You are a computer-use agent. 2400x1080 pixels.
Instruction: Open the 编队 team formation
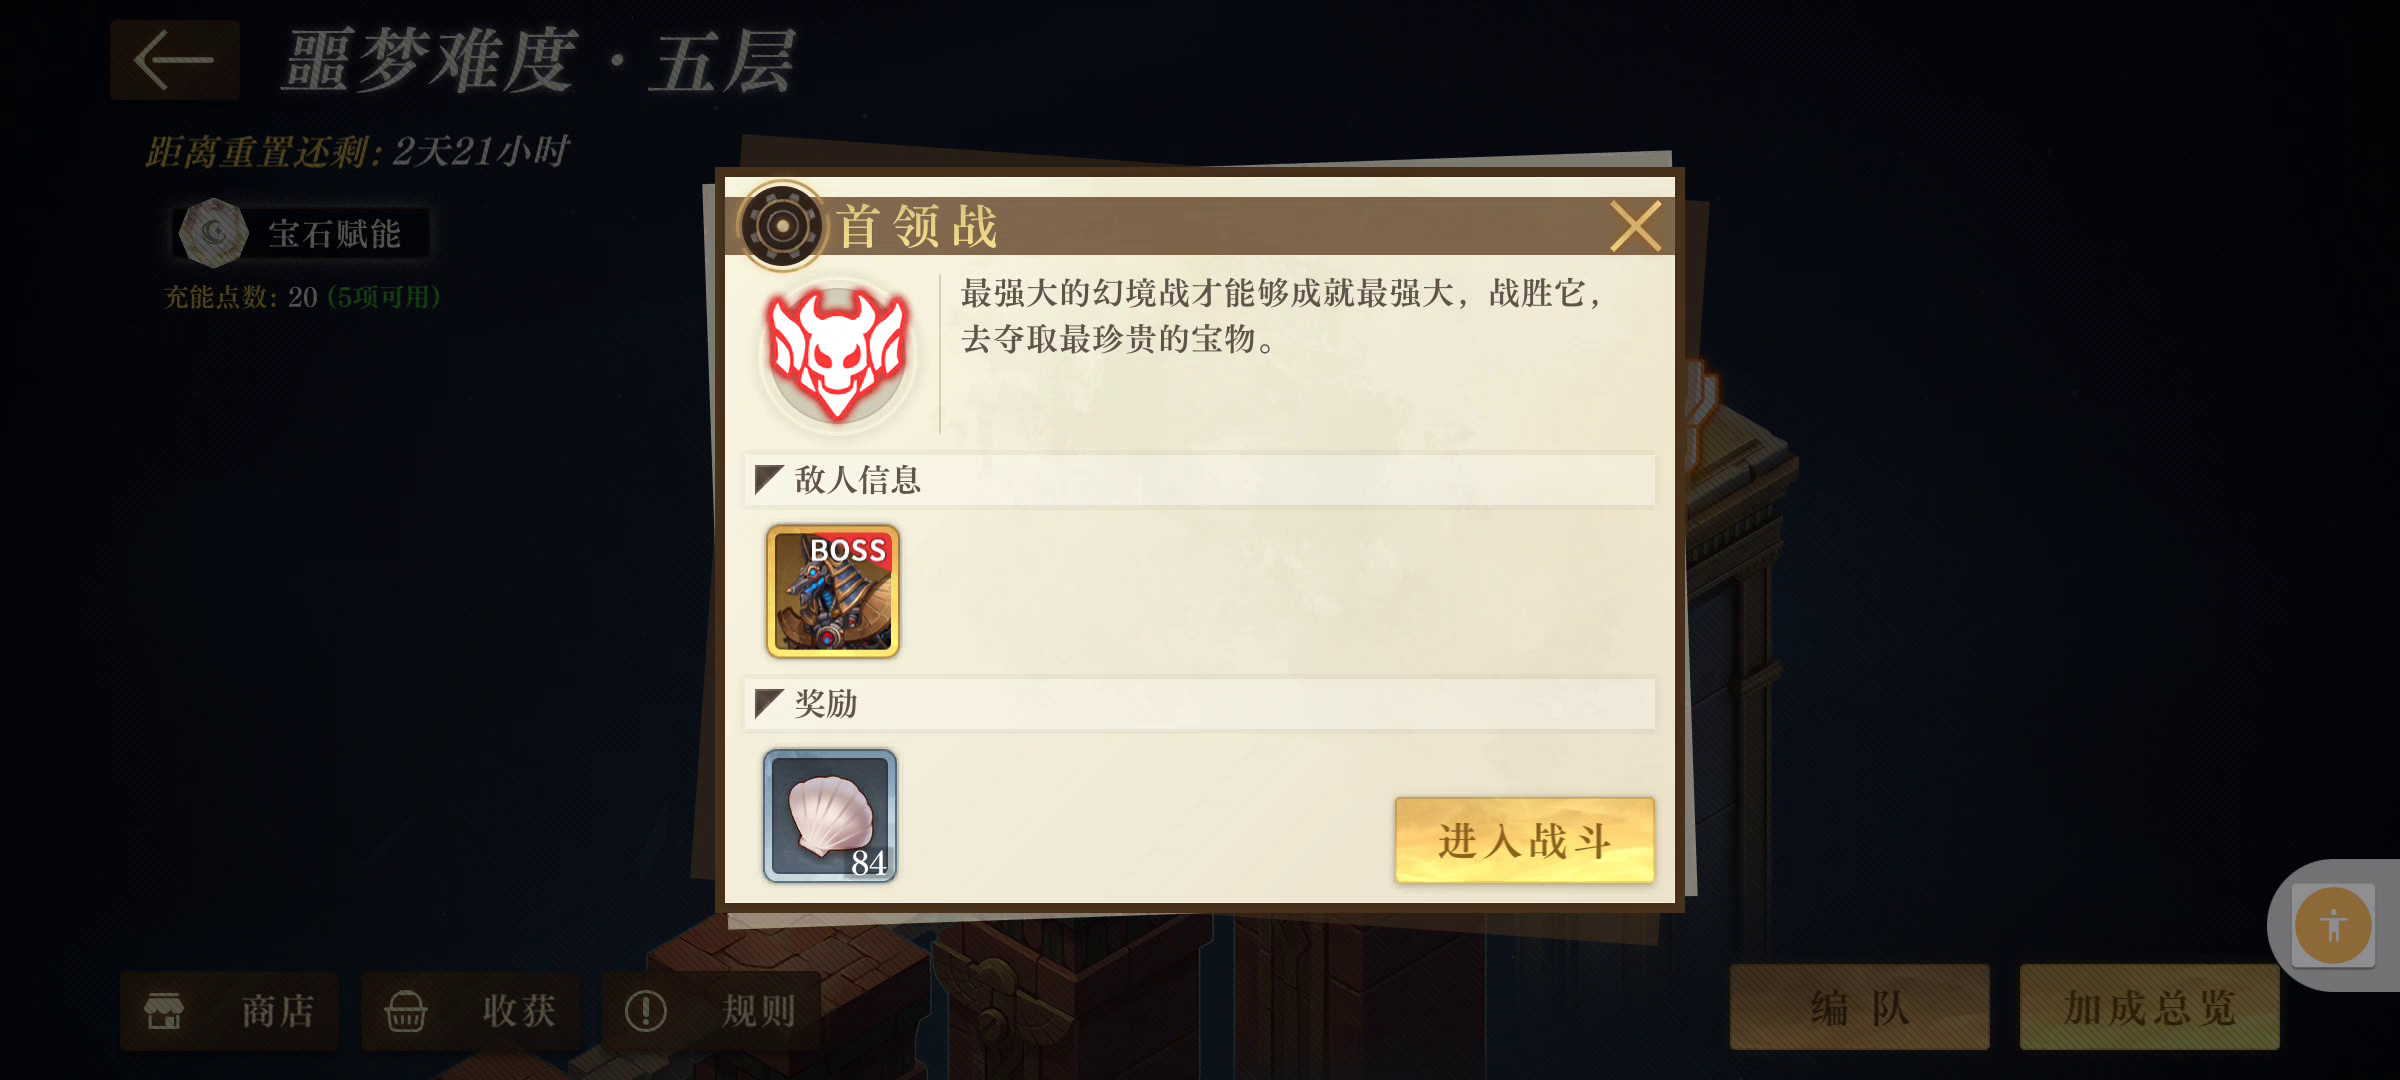point(1860,1007)
